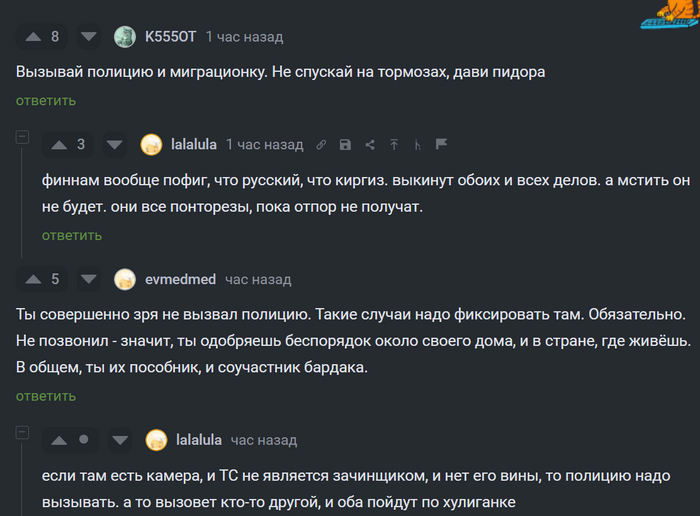The image size is (700, 516).
Task: Downvote lalalula's first reply with rating 3
Action: pos(115,145)
